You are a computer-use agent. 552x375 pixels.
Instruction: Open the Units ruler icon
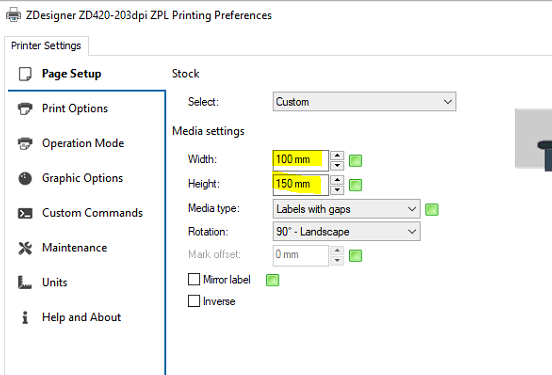pos(25,282)
